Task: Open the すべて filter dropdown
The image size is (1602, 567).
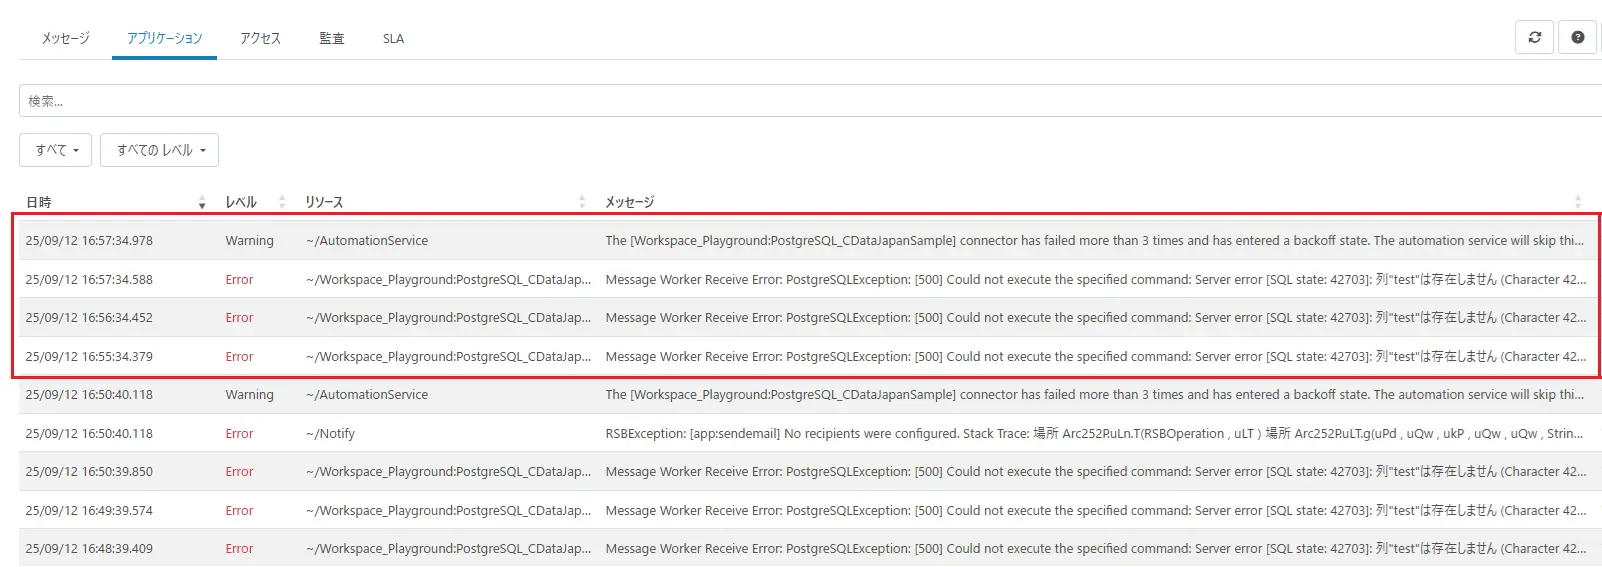Action: tap(56, 150)
